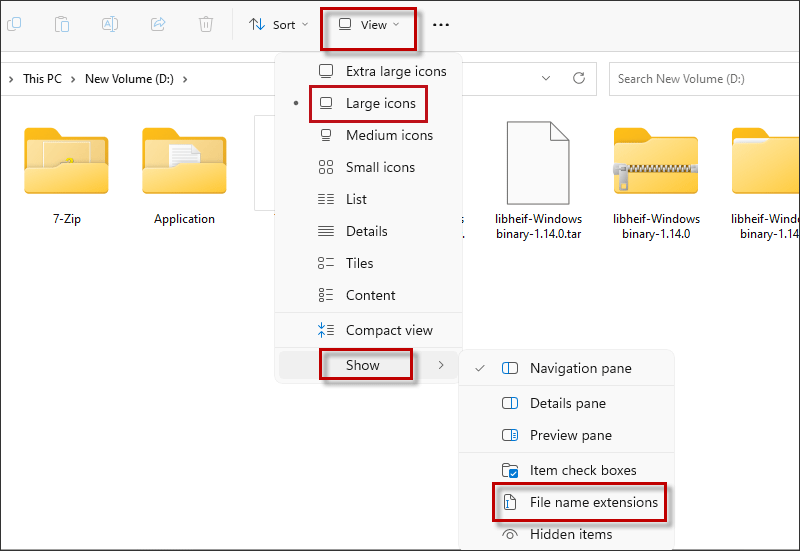The image size is (800, 551).
Task: Switch to Small icons view
Action: [x=368, y=167]
